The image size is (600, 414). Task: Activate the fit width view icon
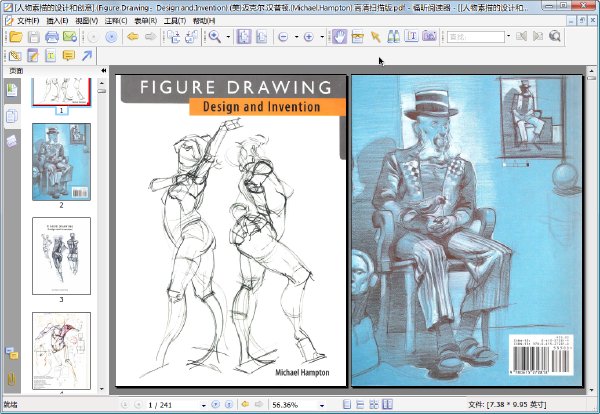[x=262, y=37]
